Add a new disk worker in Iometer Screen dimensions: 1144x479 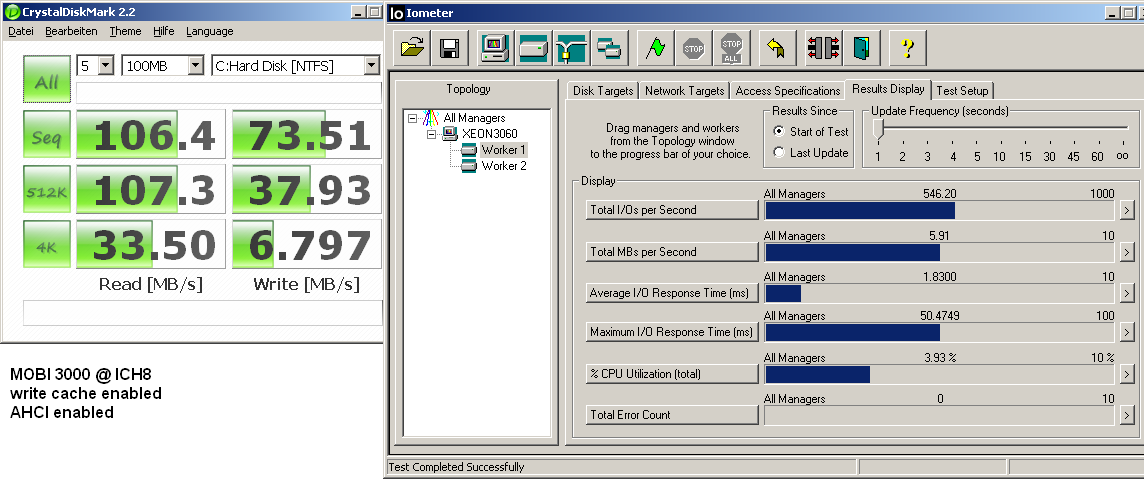pos(533,49)
